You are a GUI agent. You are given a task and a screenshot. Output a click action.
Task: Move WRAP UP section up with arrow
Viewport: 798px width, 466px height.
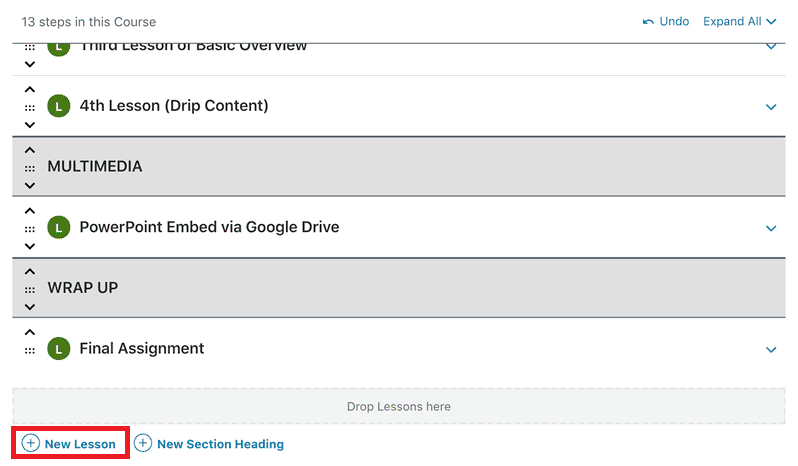point(30,271)
